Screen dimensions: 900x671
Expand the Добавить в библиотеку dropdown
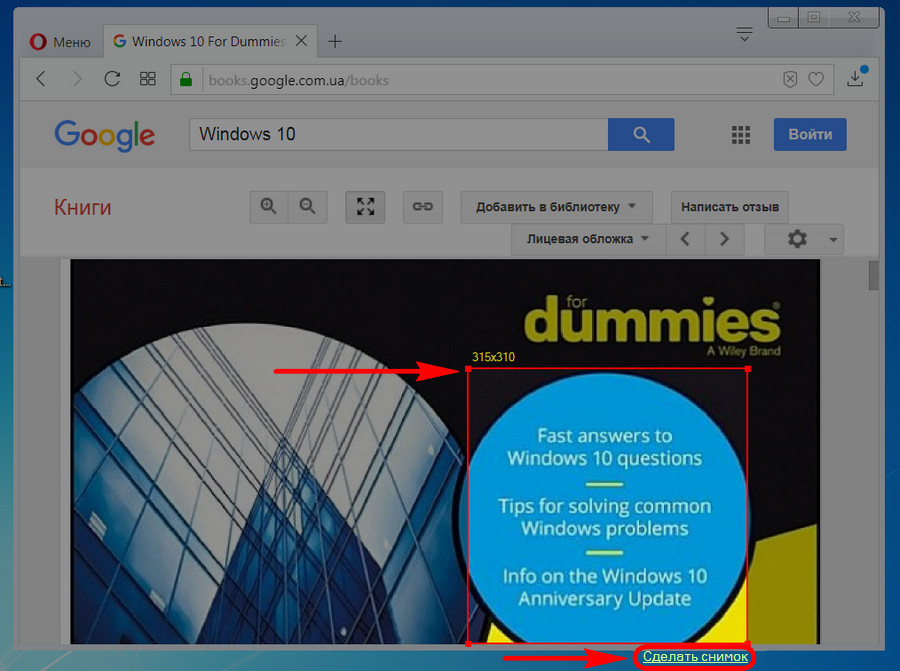tap(556, 207)
